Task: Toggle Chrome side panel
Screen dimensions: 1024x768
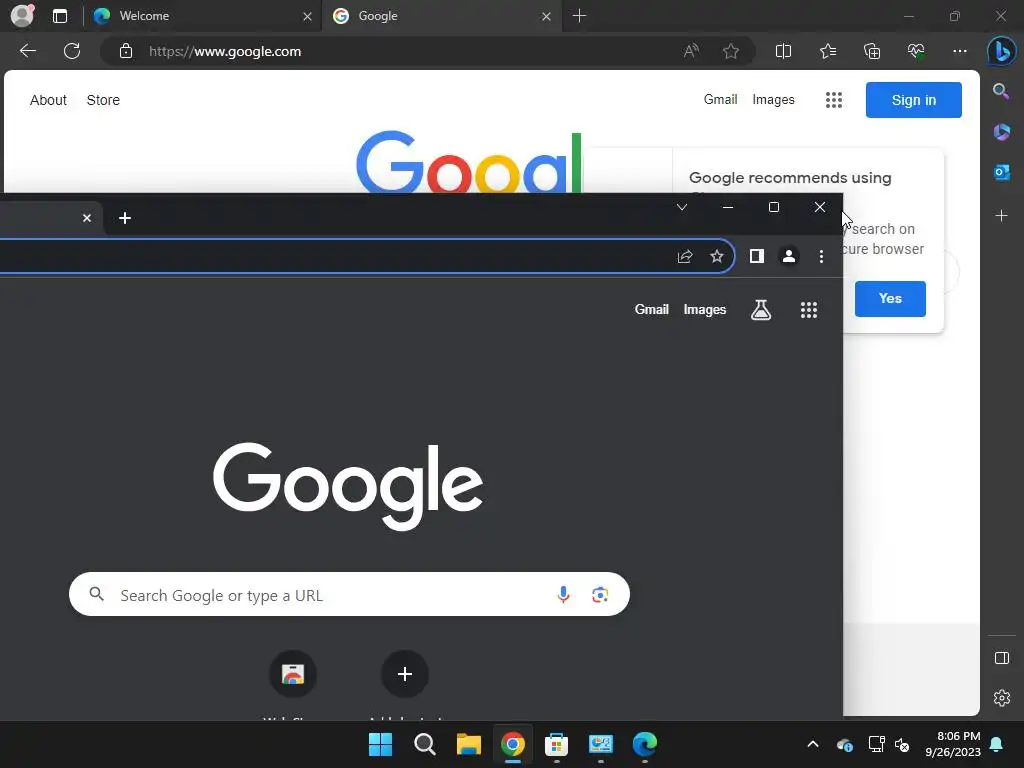Action: (x=757, y=256)
